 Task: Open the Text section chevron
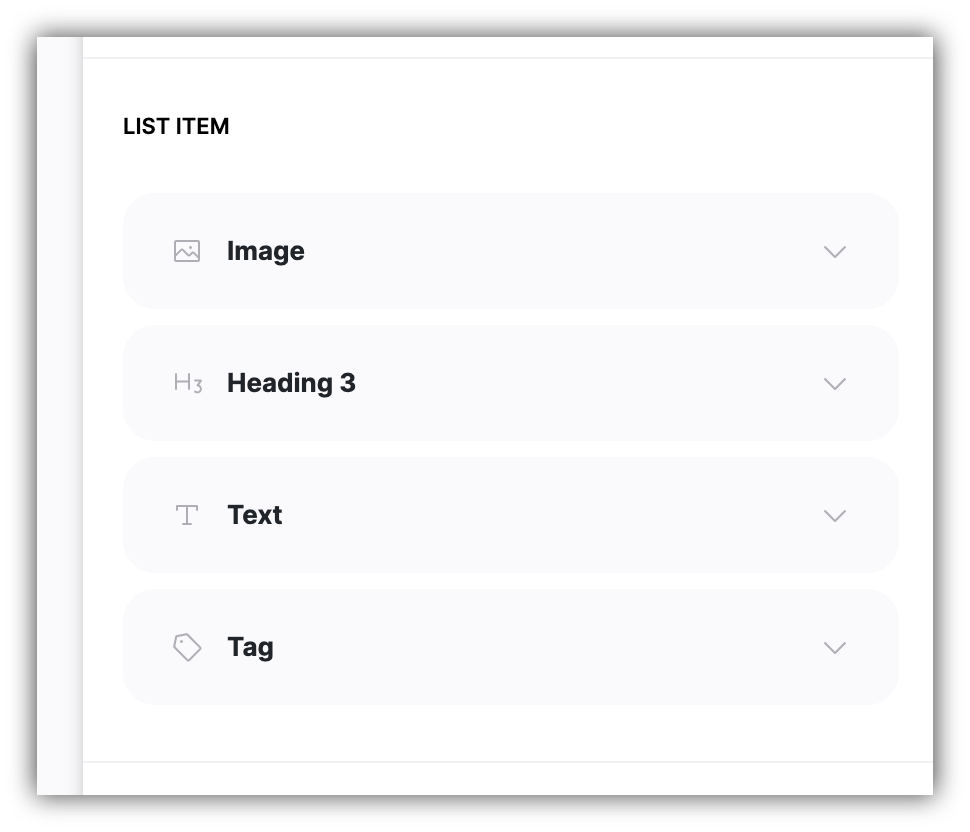tap(835, 515)
